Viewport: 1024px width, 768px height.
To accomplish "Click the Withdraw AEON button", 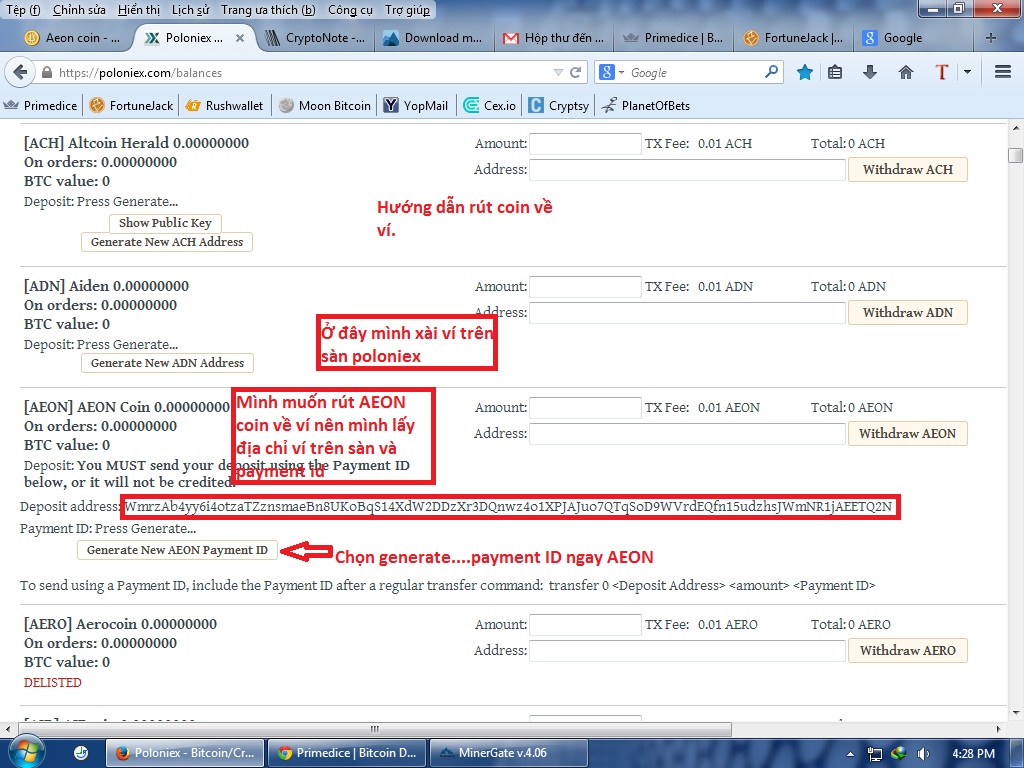I will [x=907, y=433].
